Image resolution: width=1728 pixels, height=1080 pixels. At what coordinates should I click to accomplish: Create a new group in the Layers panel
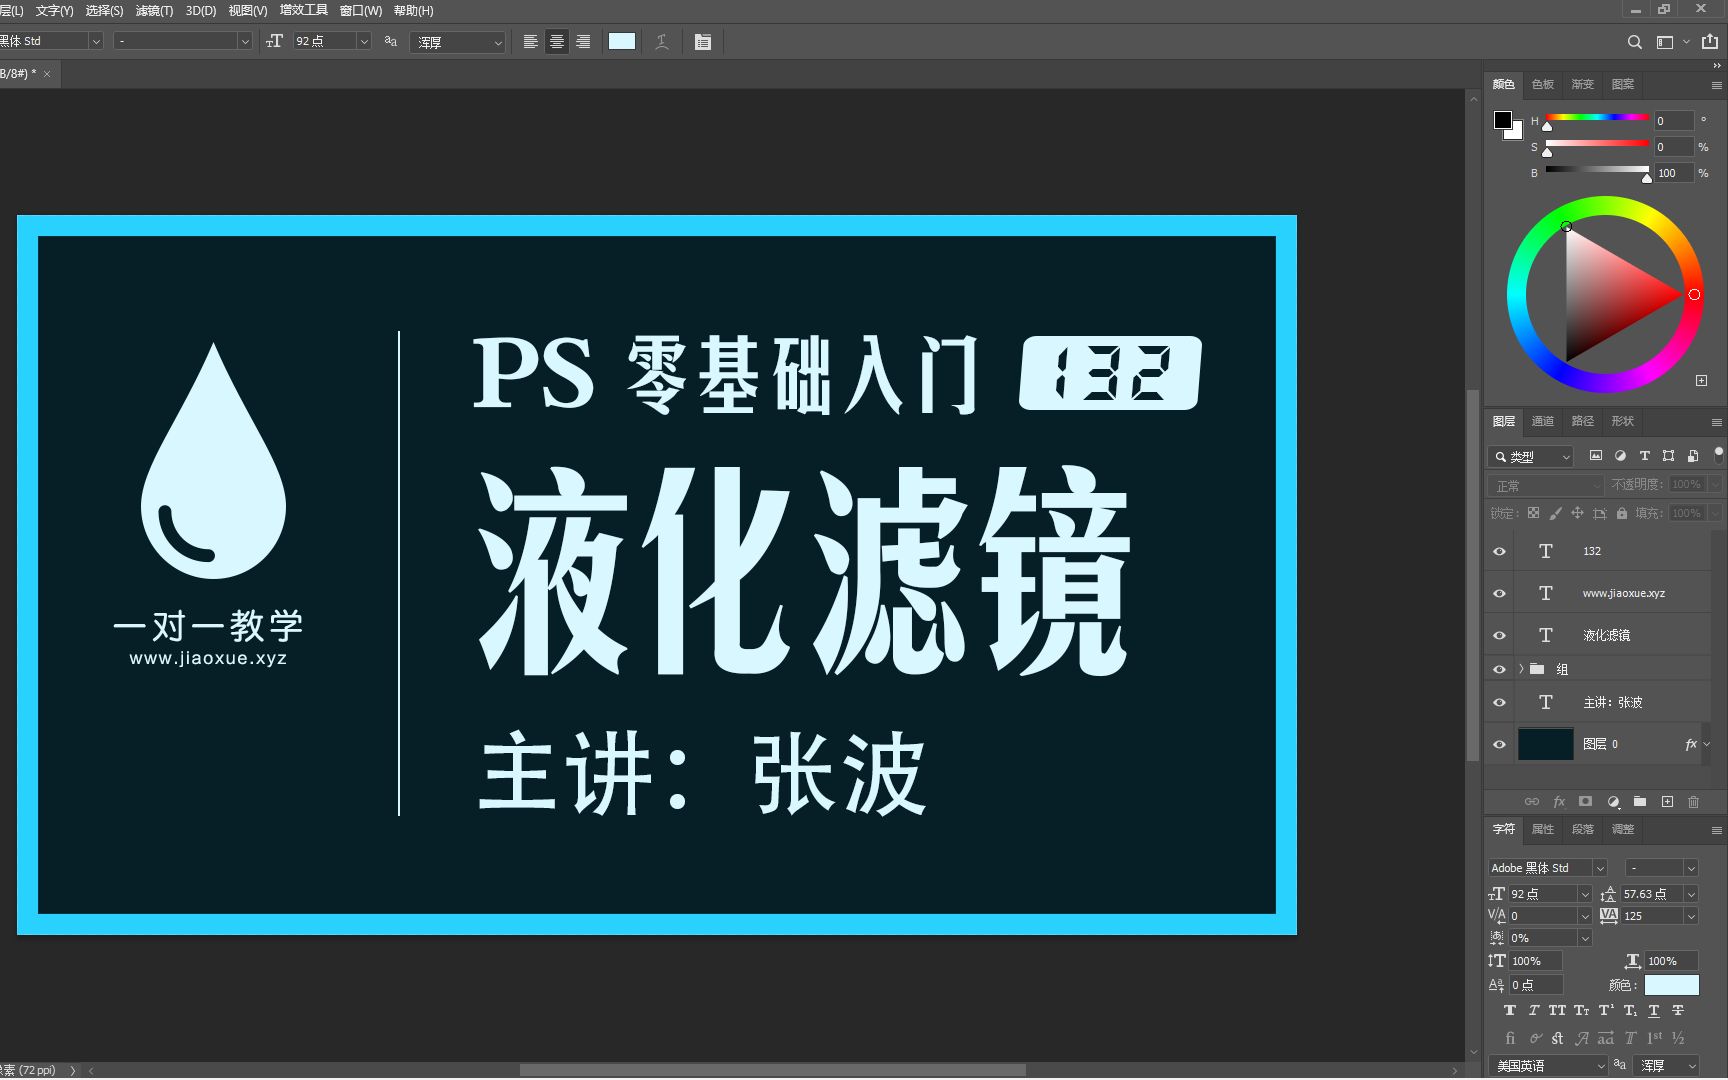[x=1639, y=801]
